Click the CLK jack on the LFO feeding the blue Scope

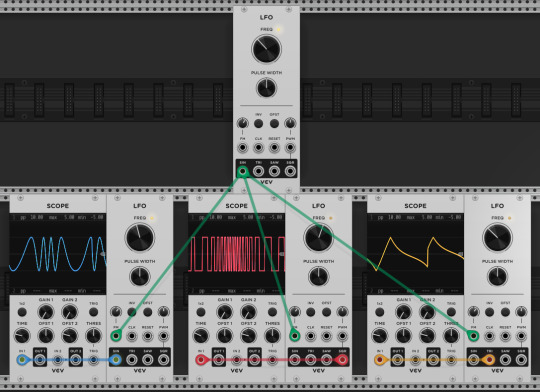click(x=132, y=336)
